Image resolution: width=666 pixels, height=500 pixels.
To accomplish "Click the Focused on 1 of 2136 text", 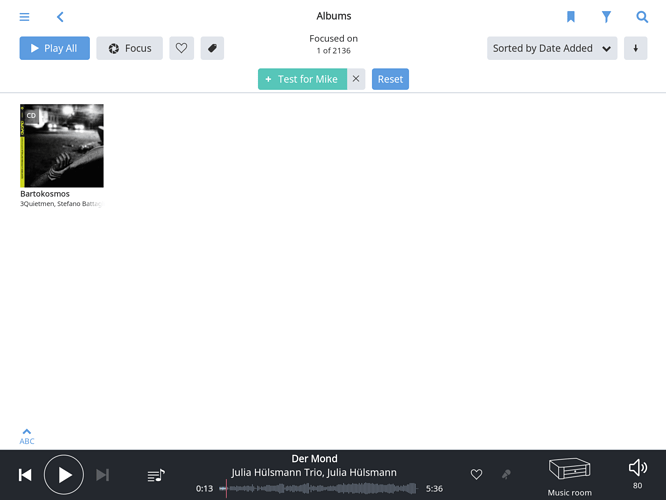I will click(333, 44).
